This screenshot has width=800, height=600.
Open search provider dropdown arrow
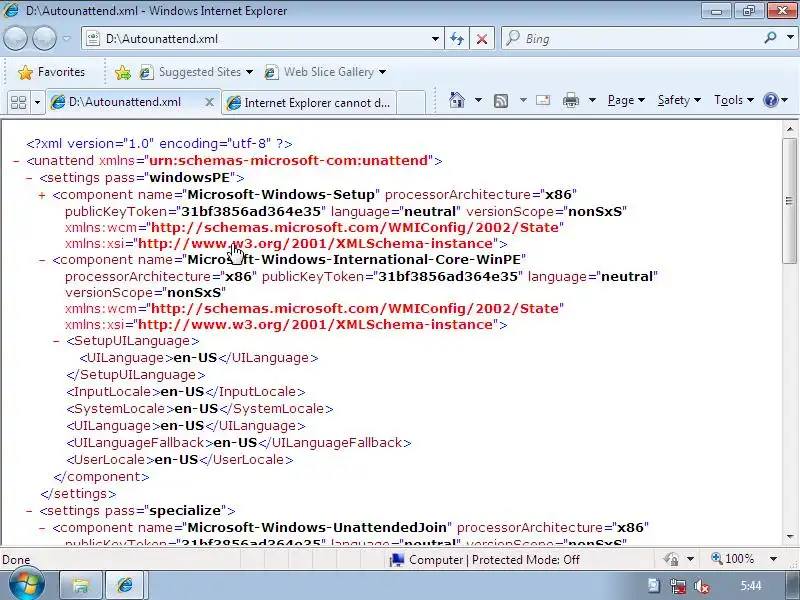[790, 37]
